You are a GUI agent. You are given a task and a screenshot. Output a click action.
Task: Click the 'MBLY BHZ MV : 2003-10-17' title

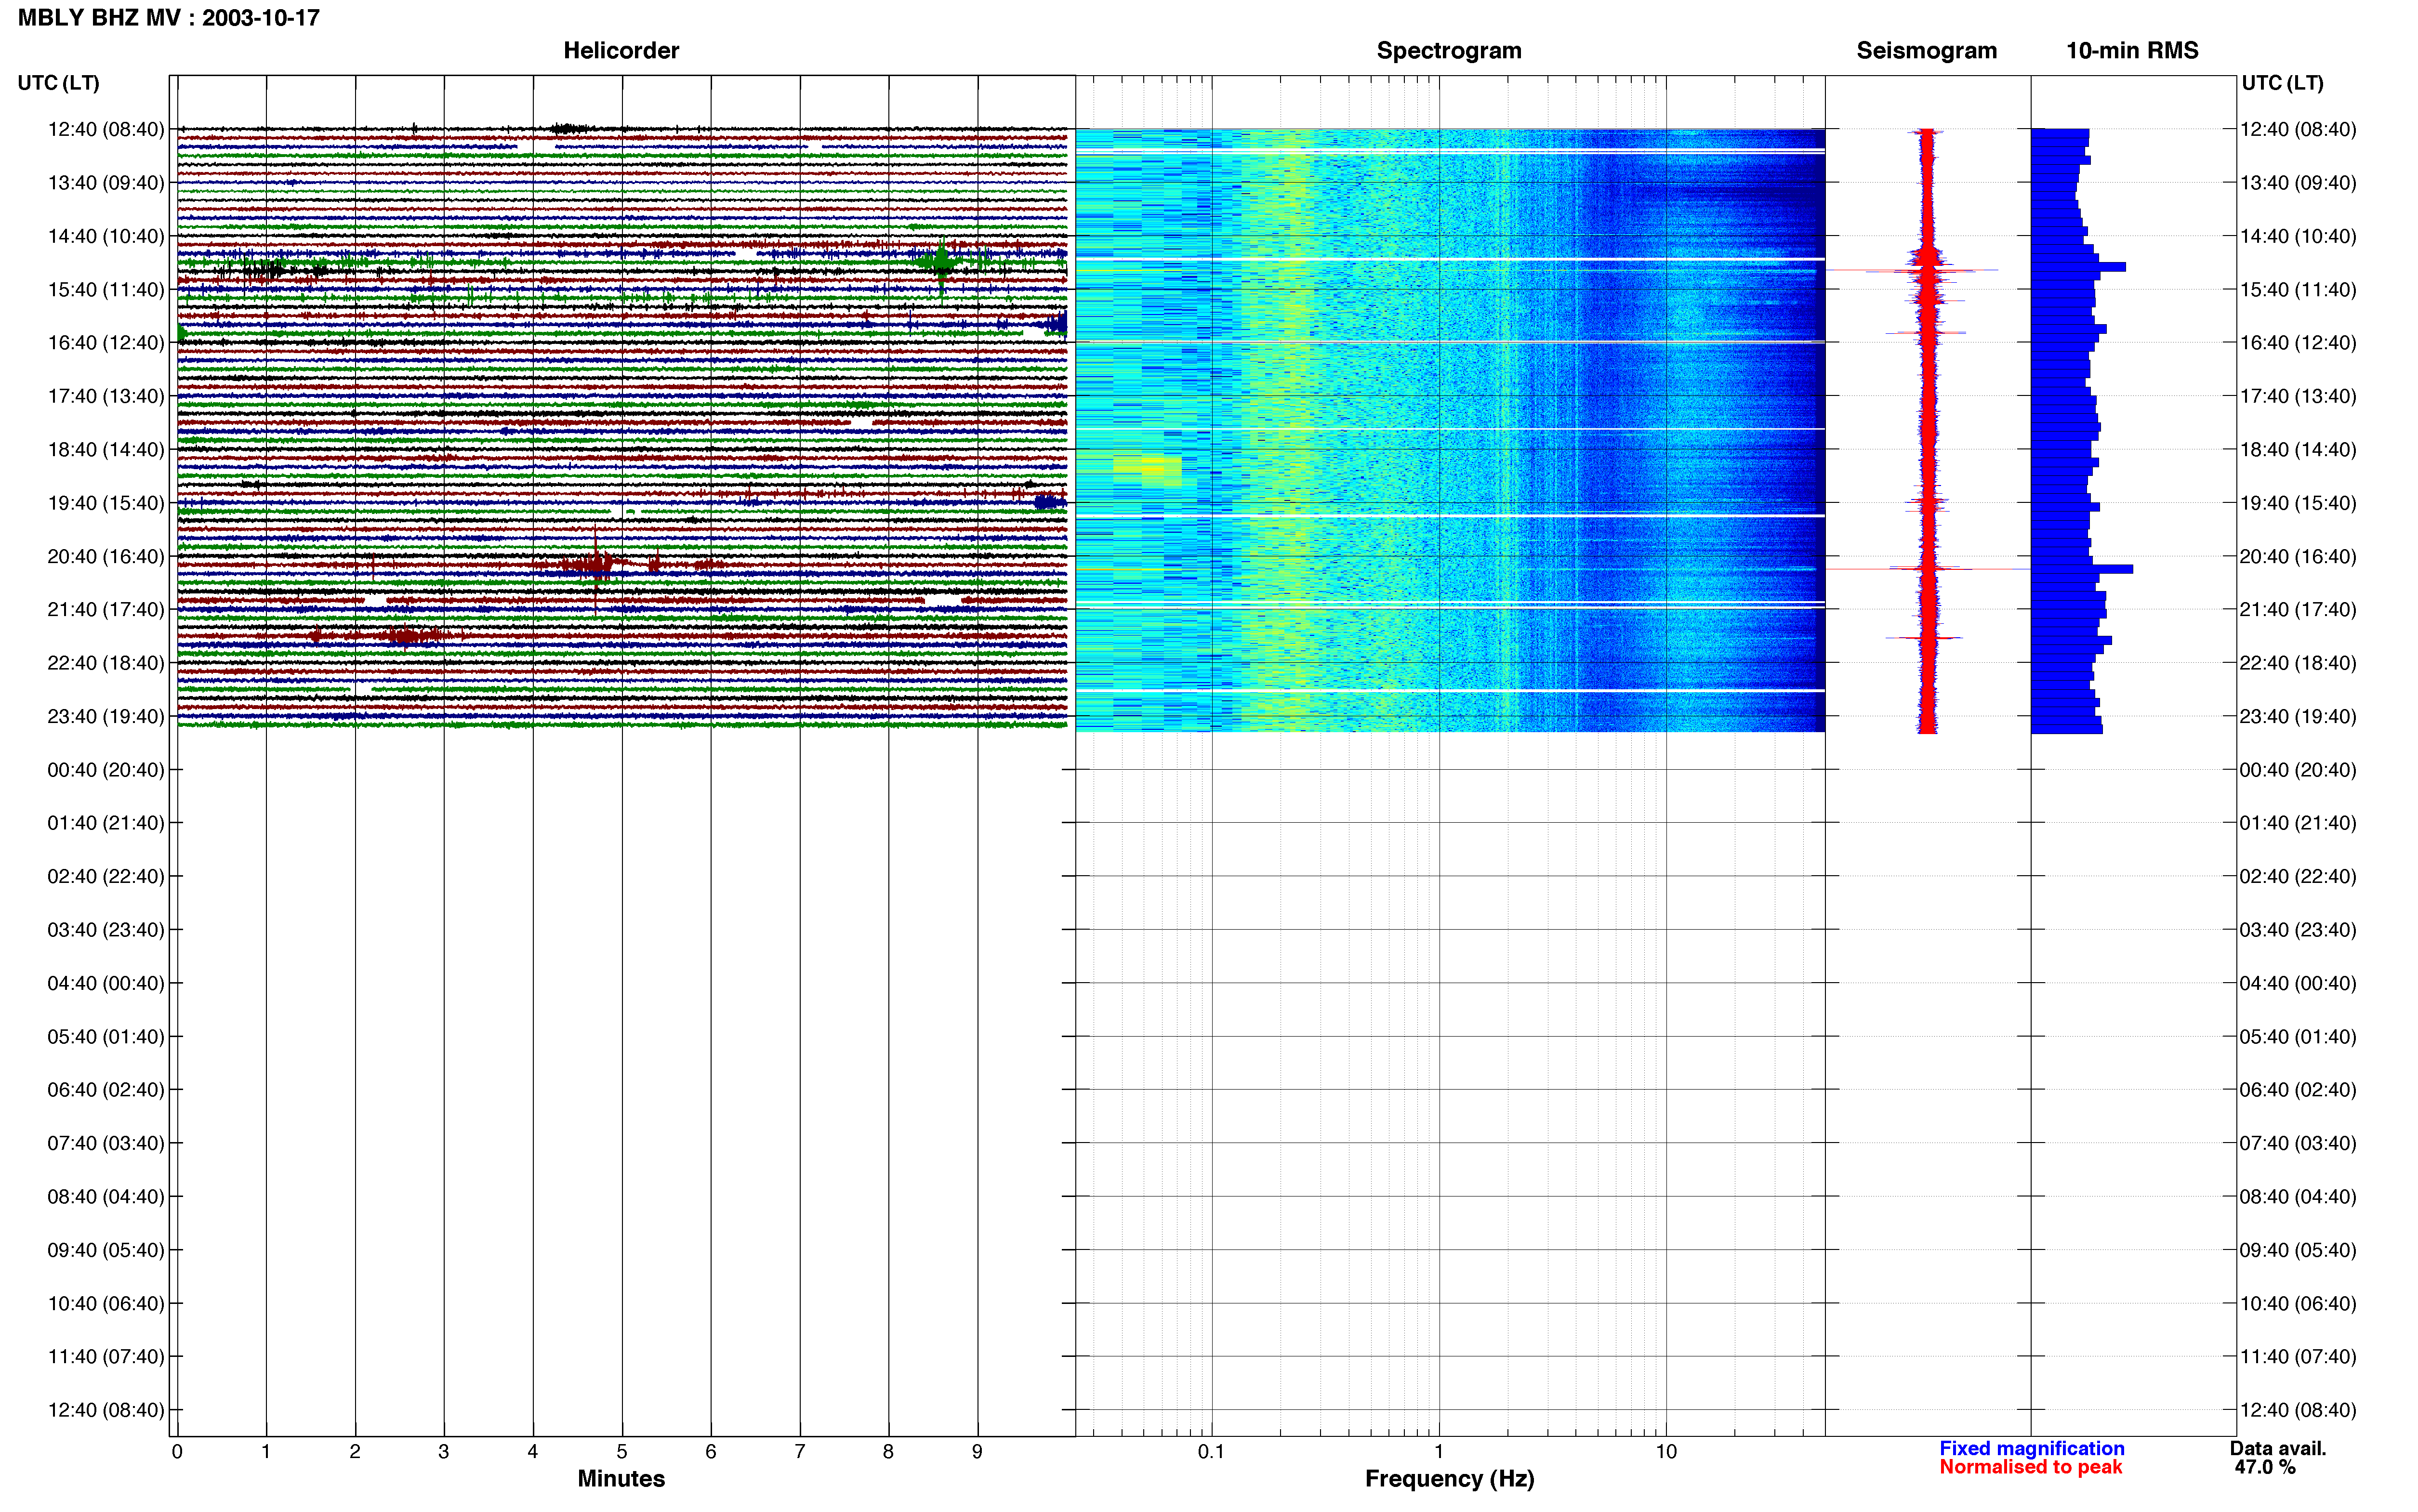(169, 18)
